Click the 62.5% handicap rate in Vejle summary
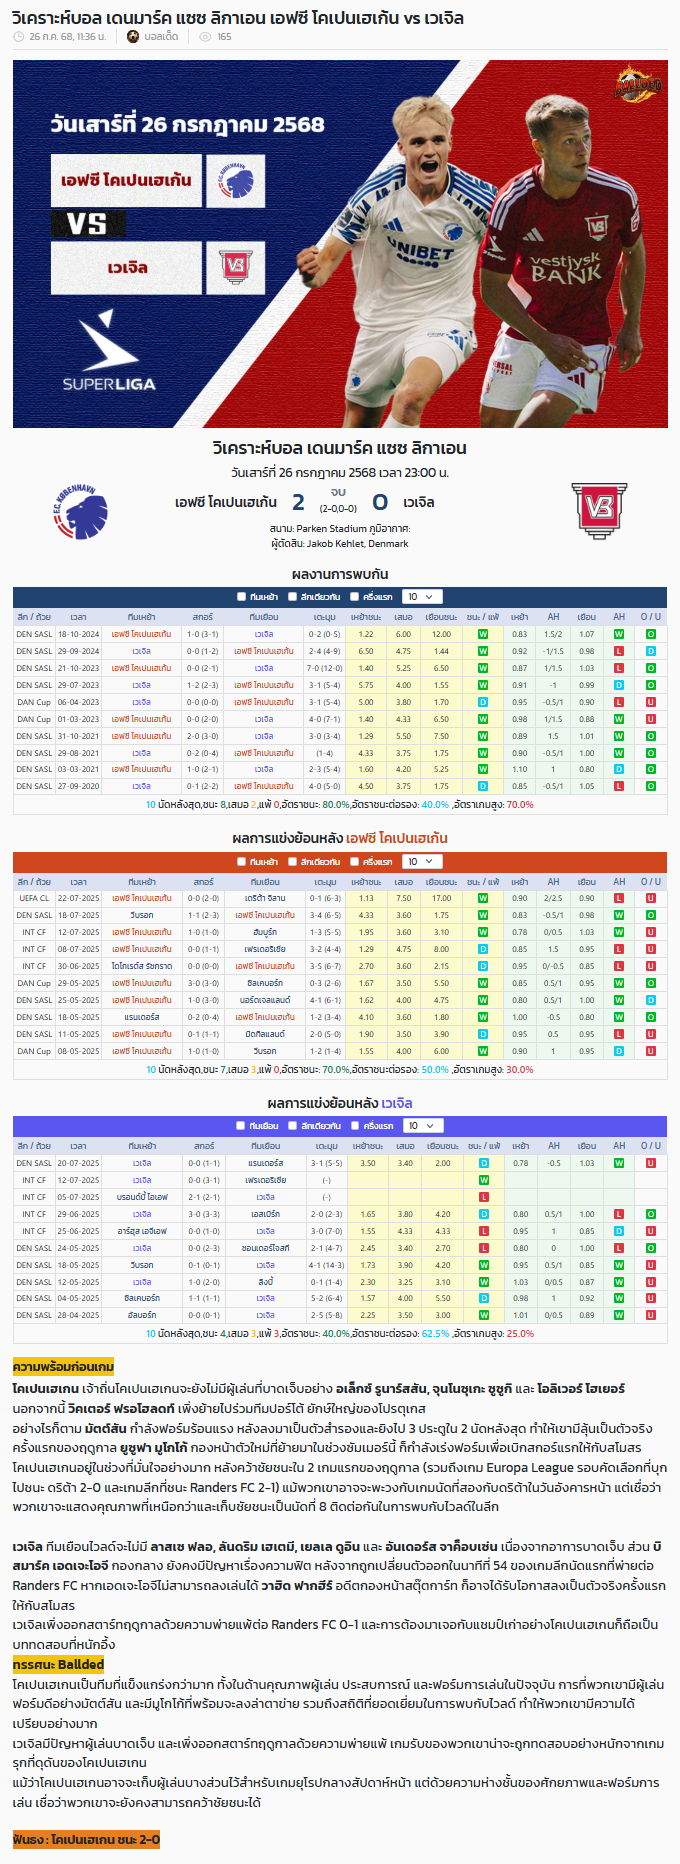The height and width of the screenshot is (1864, 680). 436,1334
